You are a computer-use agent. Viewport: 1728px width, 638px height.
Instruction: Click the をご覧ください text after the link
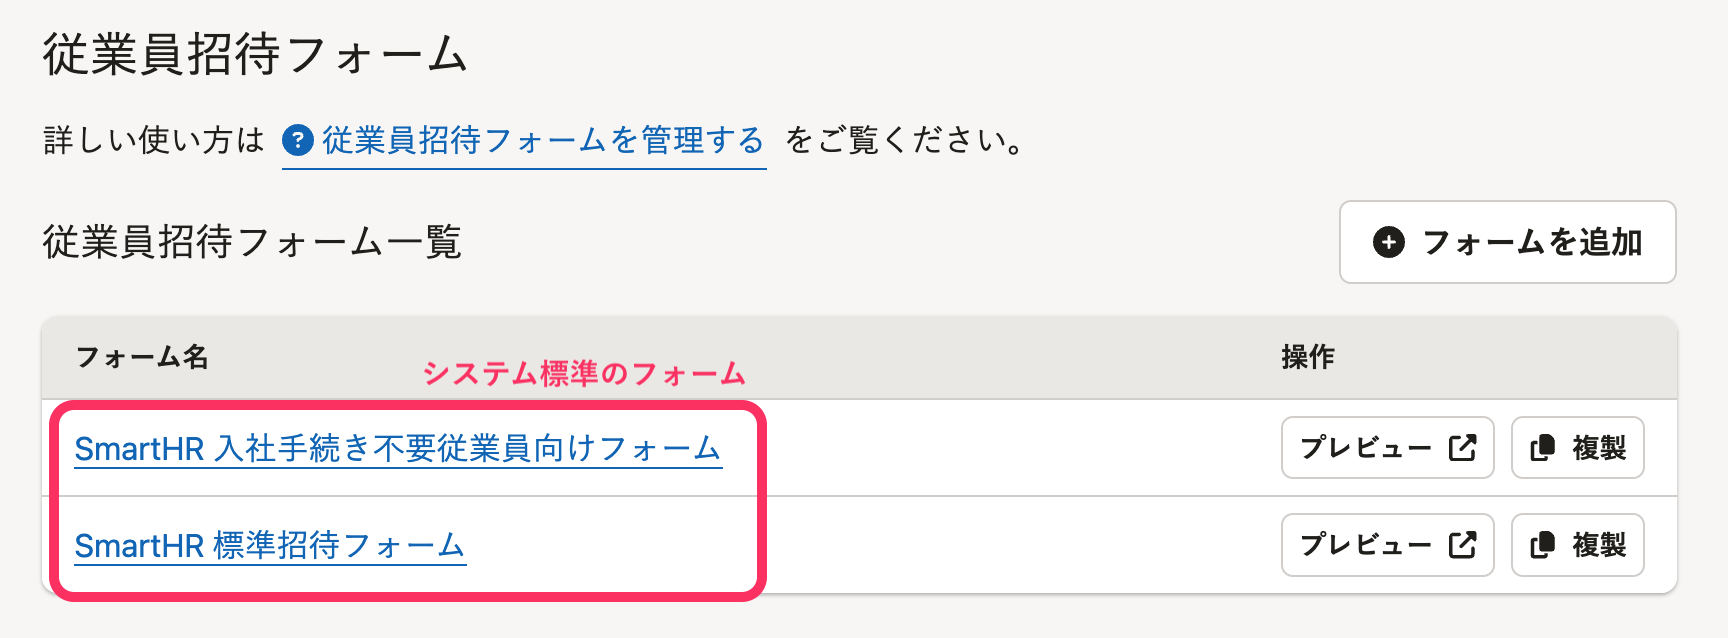tap(904, 140)
